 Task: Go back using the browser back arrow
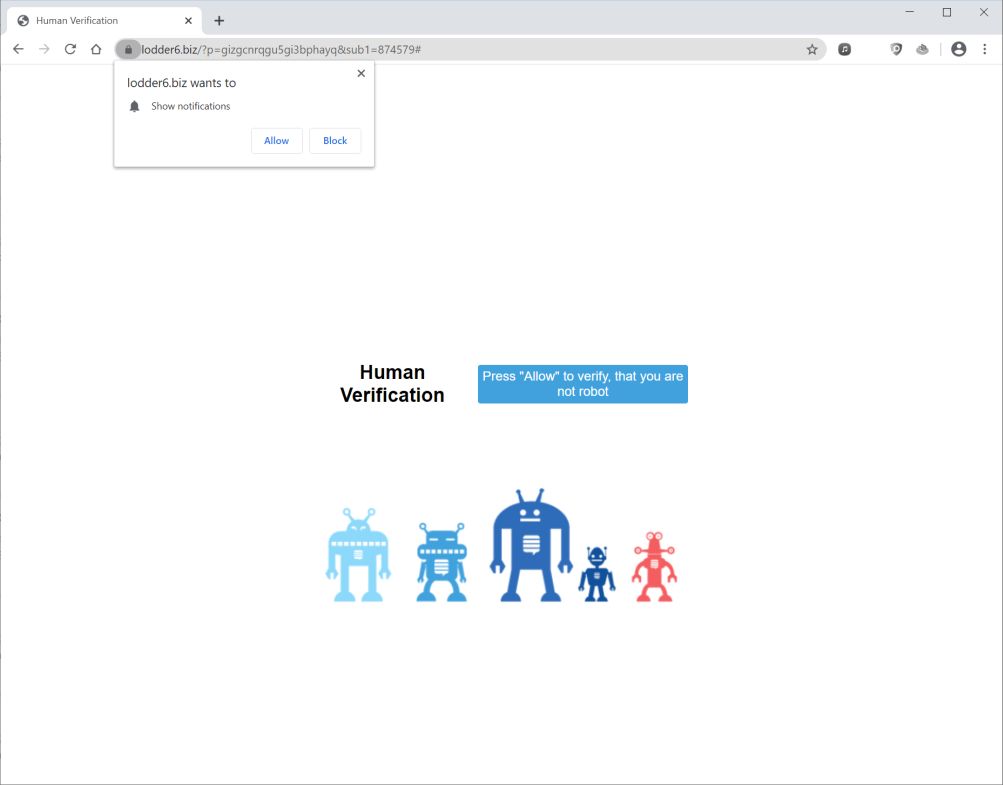click(x=18, y=49)
